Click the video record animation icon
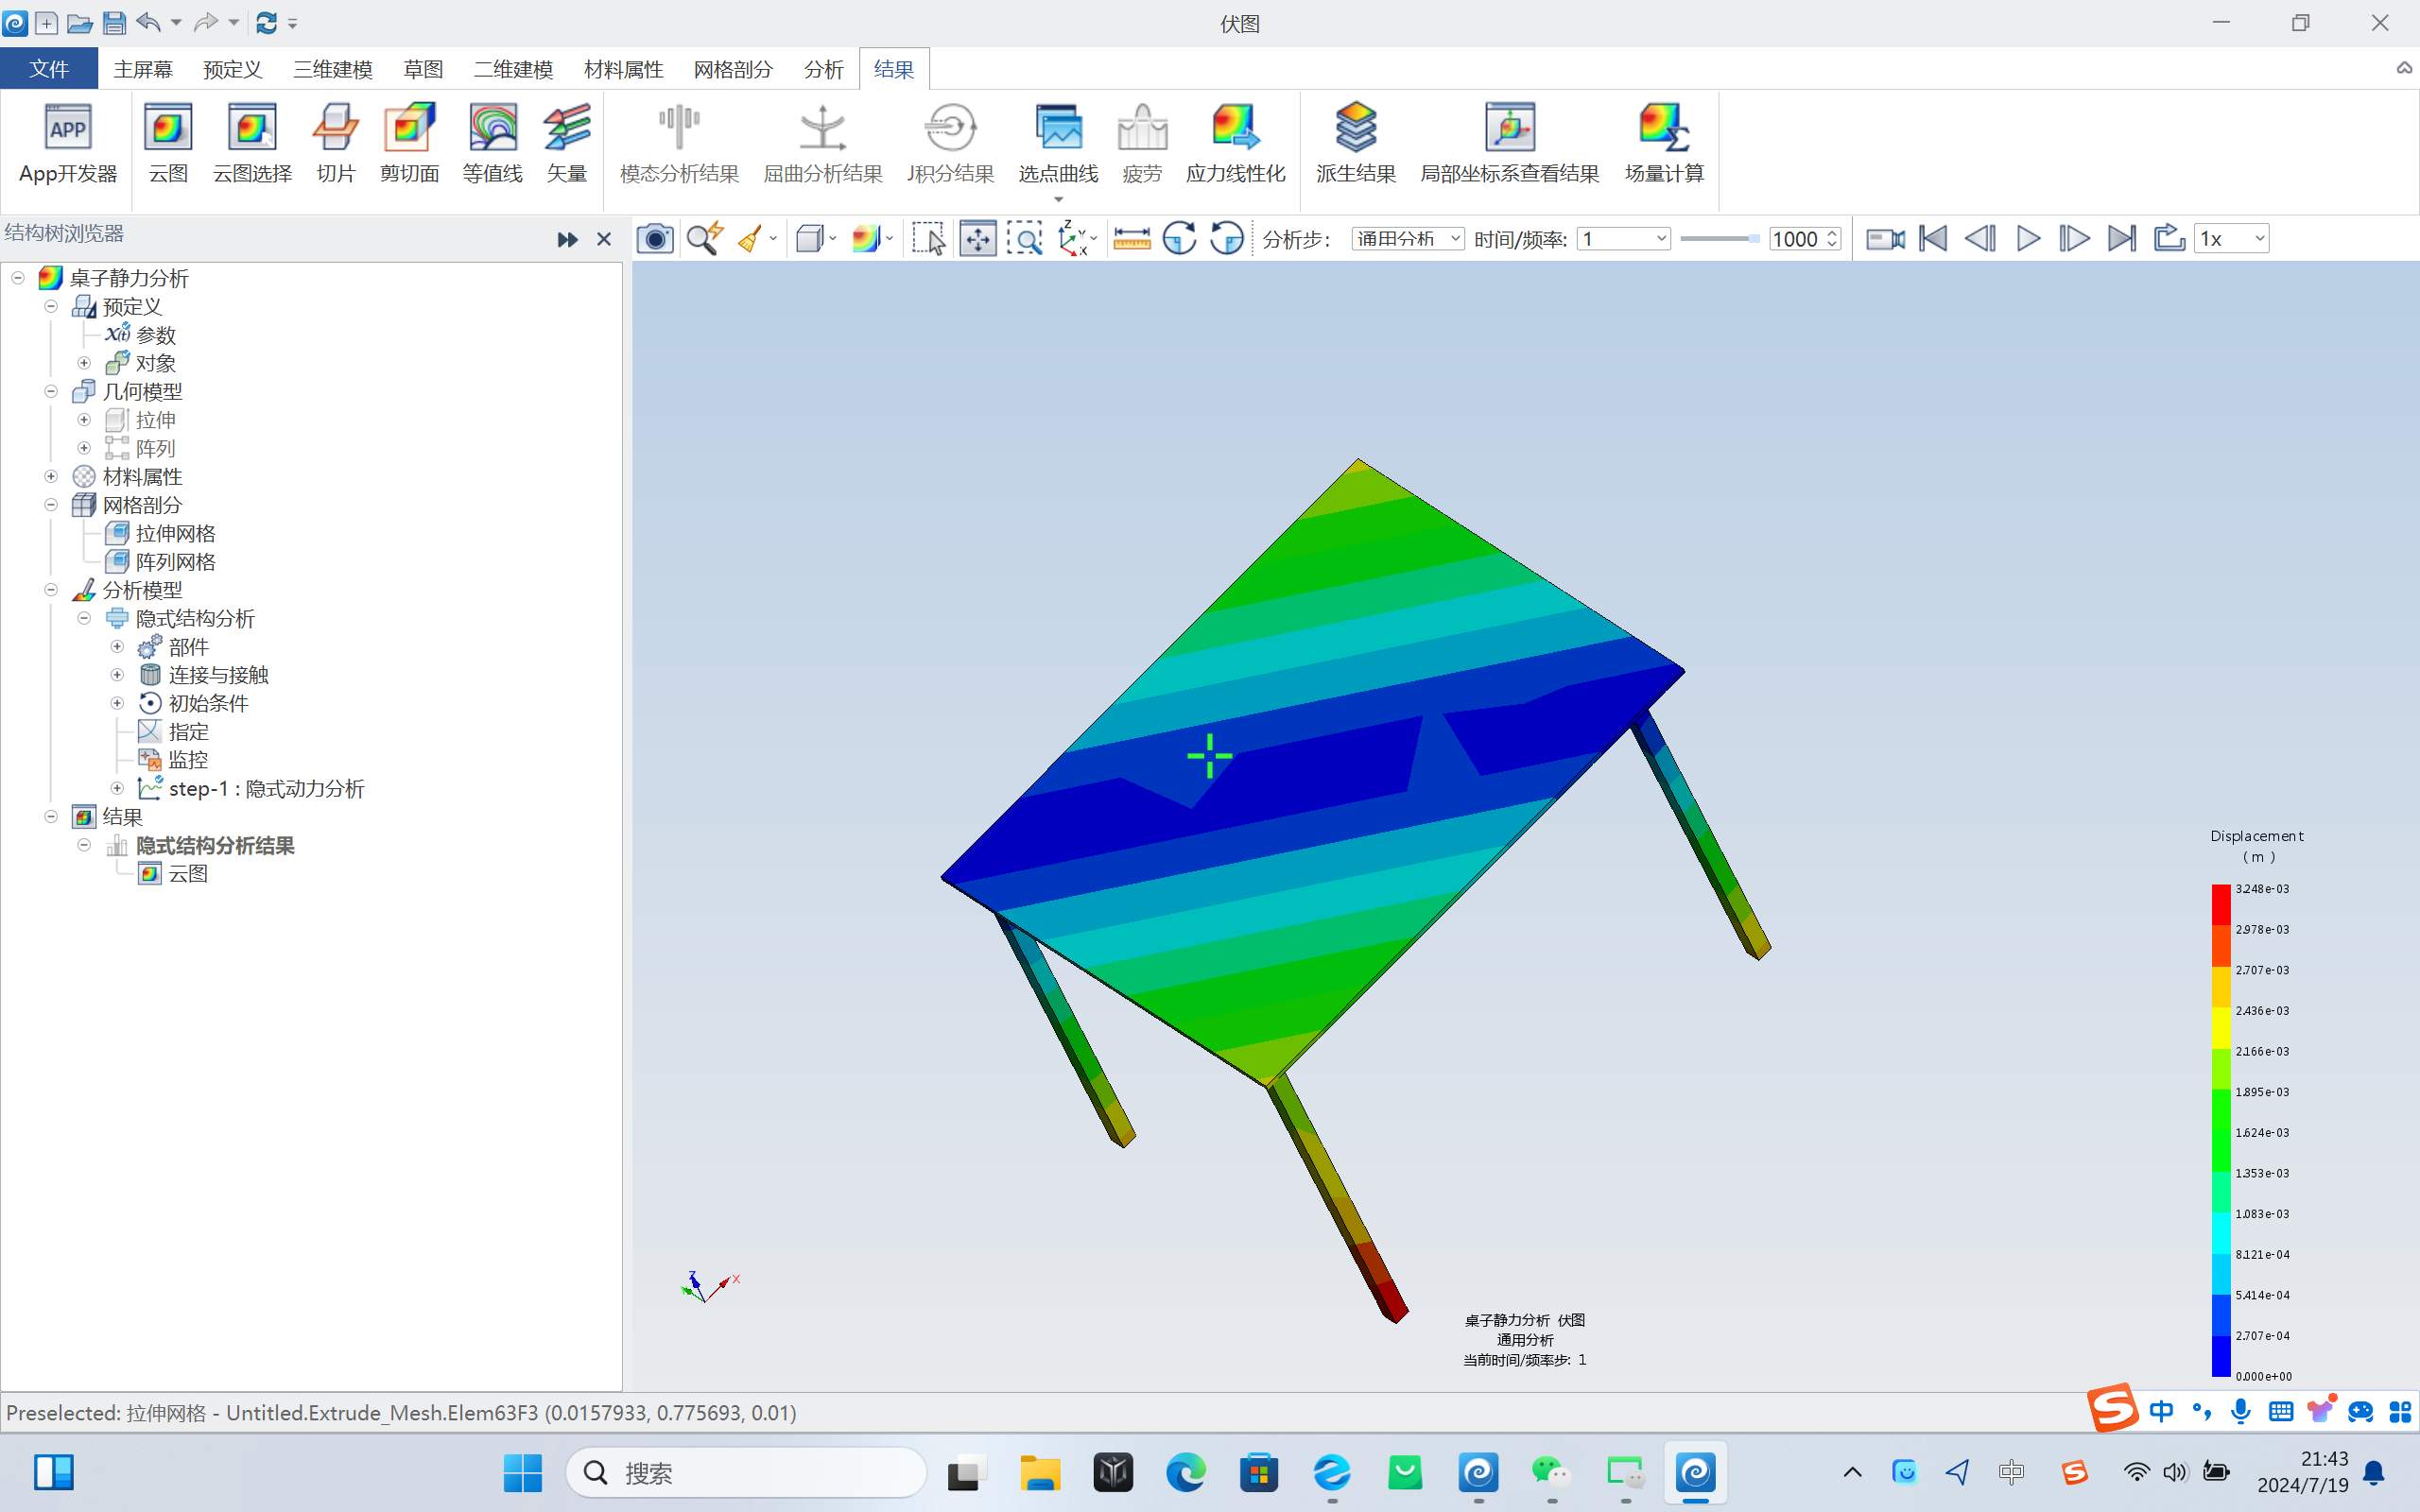 (1885, 239)
